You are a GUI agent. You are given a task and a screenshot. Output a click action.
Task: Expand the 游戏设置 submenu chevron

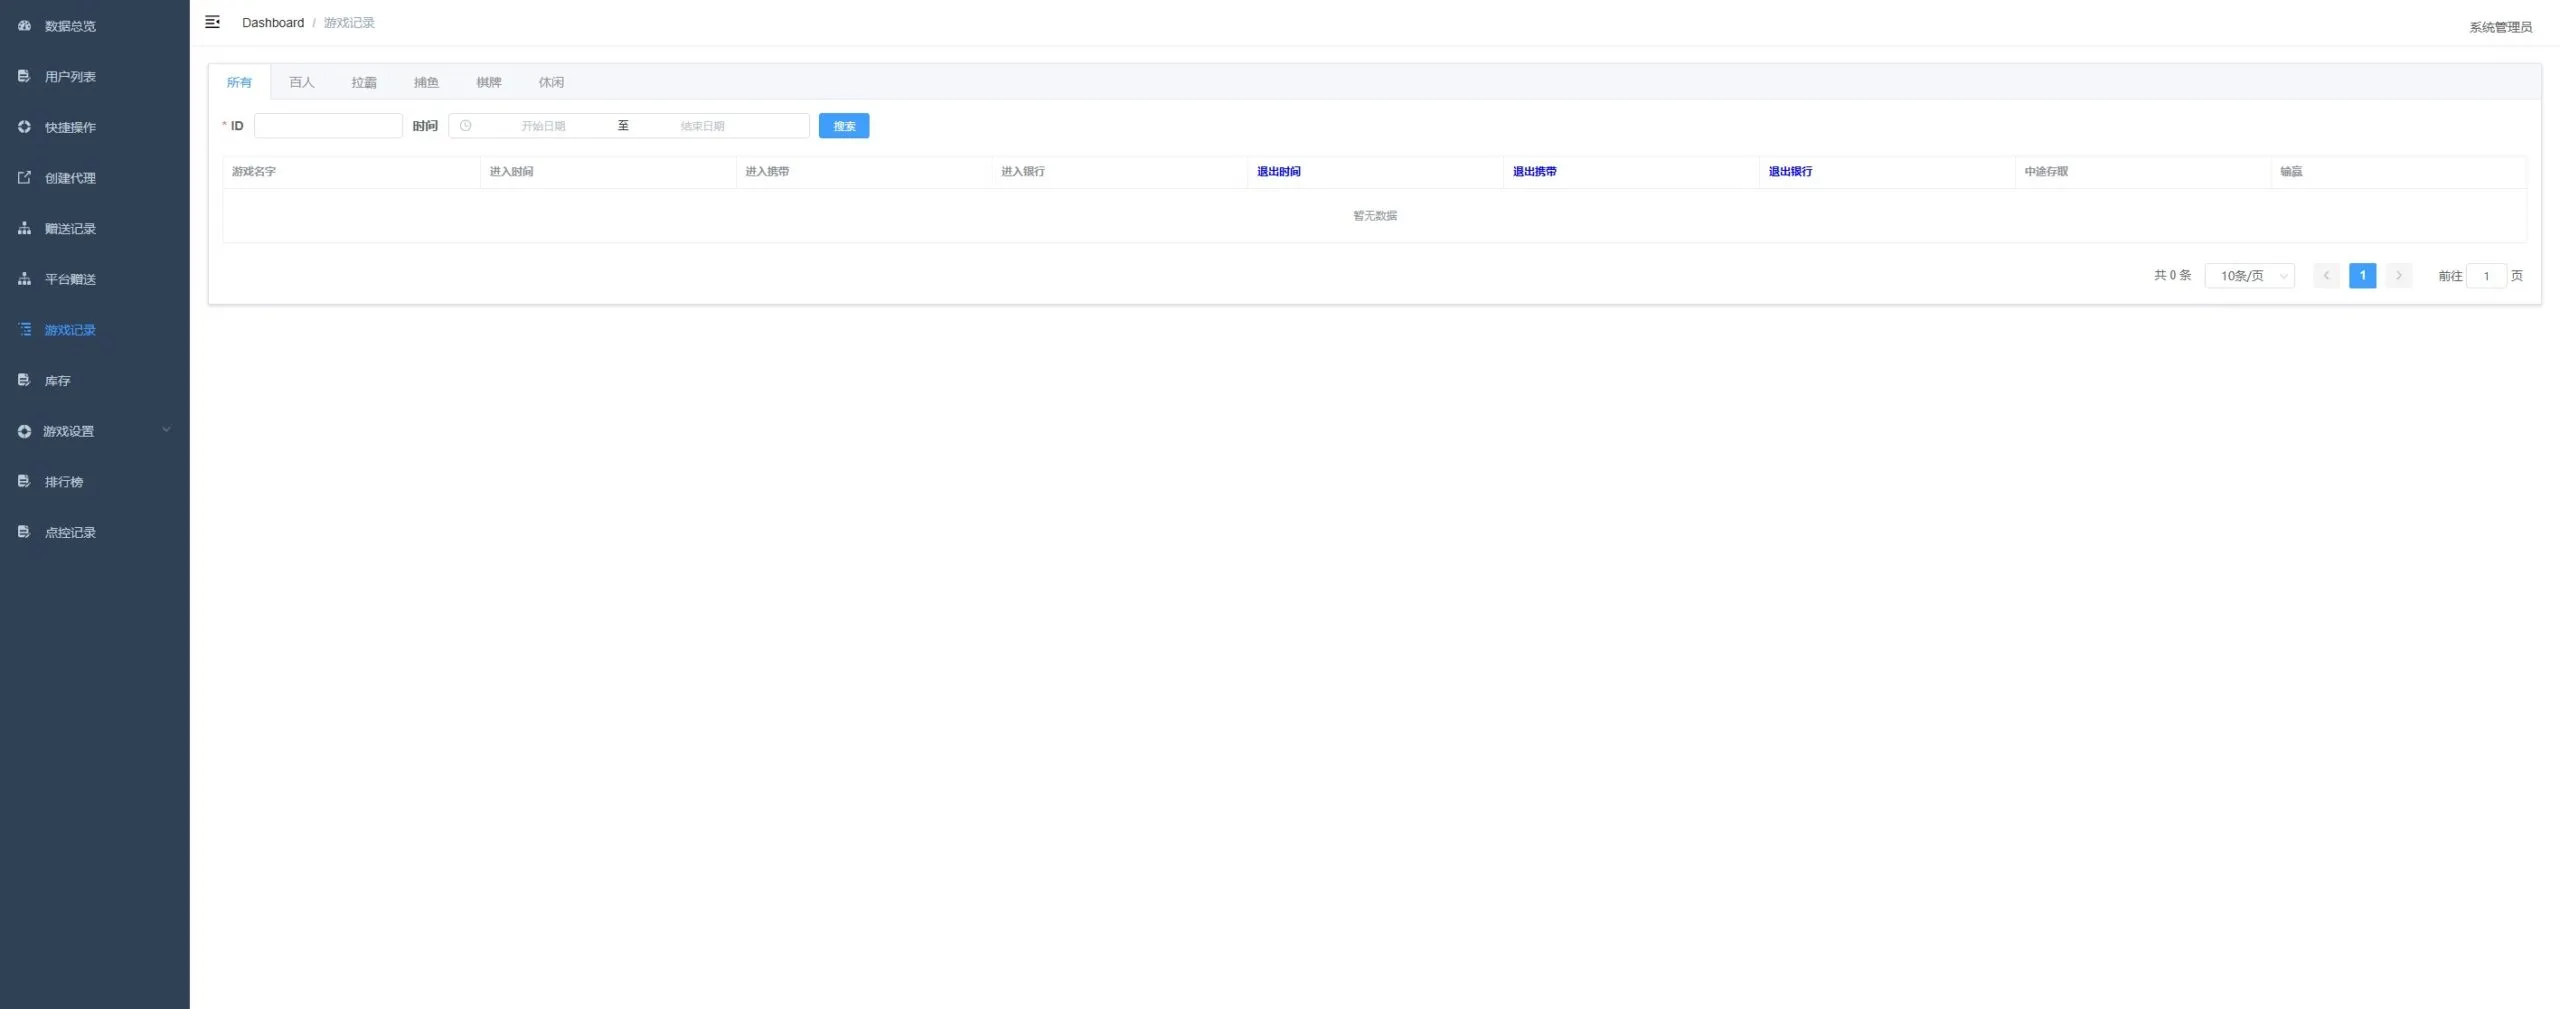[166, 430]
